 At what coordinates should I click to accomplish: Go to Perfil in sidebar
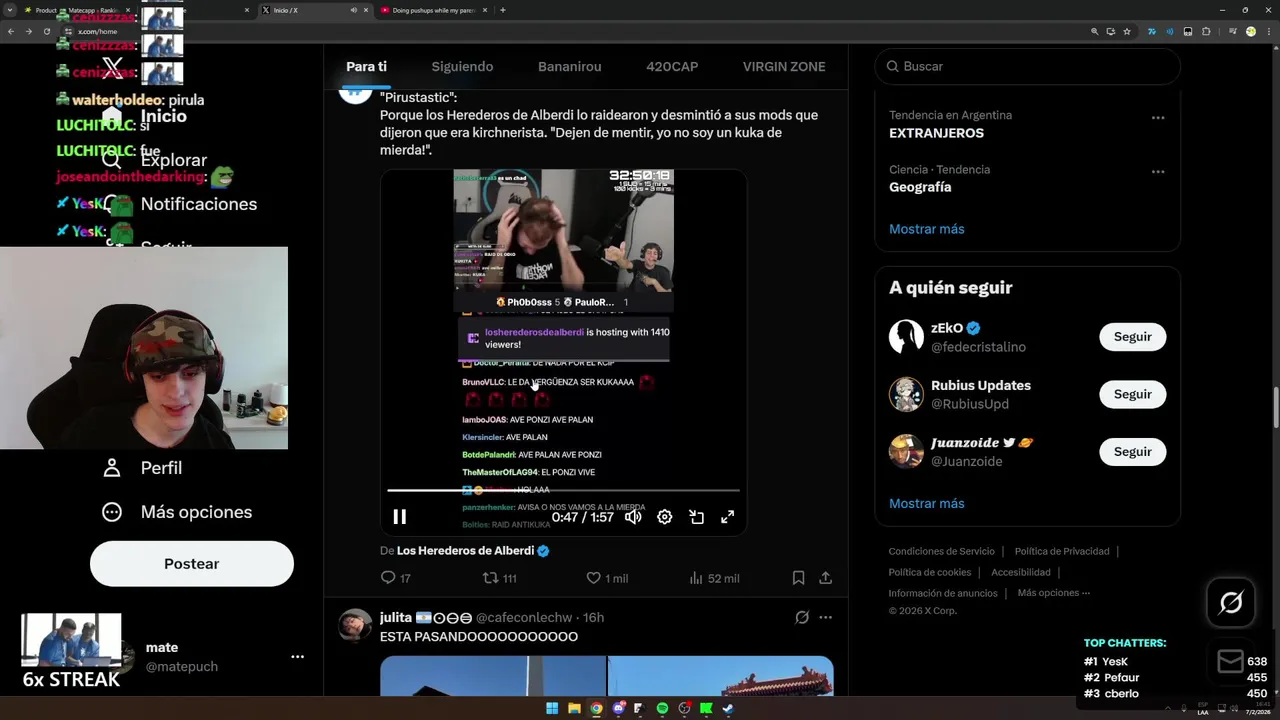(x=143, y=468)
